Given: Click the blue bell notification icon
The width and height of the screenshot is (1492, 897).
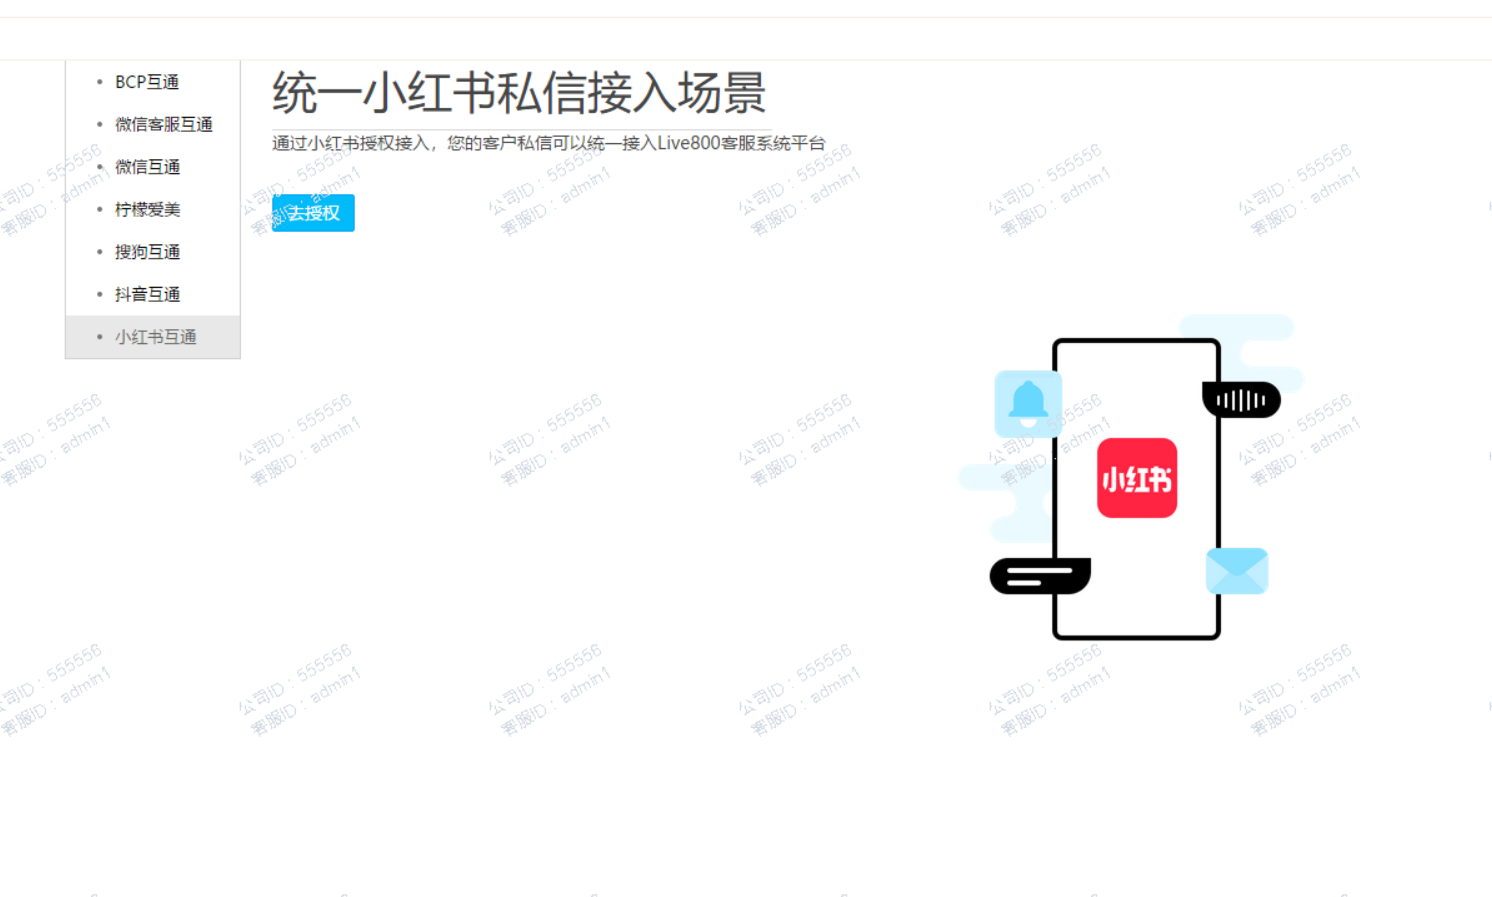Looking at the screenshot, I should 1028,403.
